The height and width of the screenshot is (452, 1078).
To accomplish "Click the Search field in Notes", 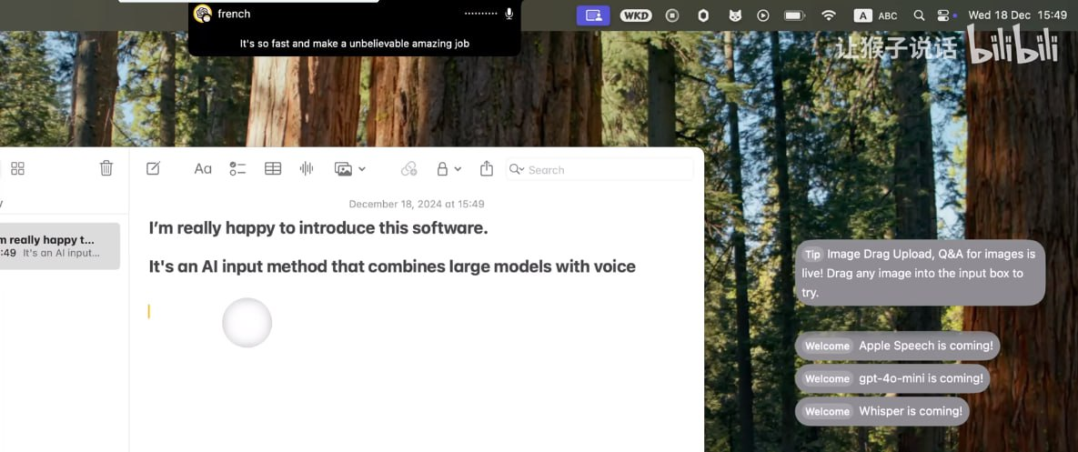I will coord(600,169).
